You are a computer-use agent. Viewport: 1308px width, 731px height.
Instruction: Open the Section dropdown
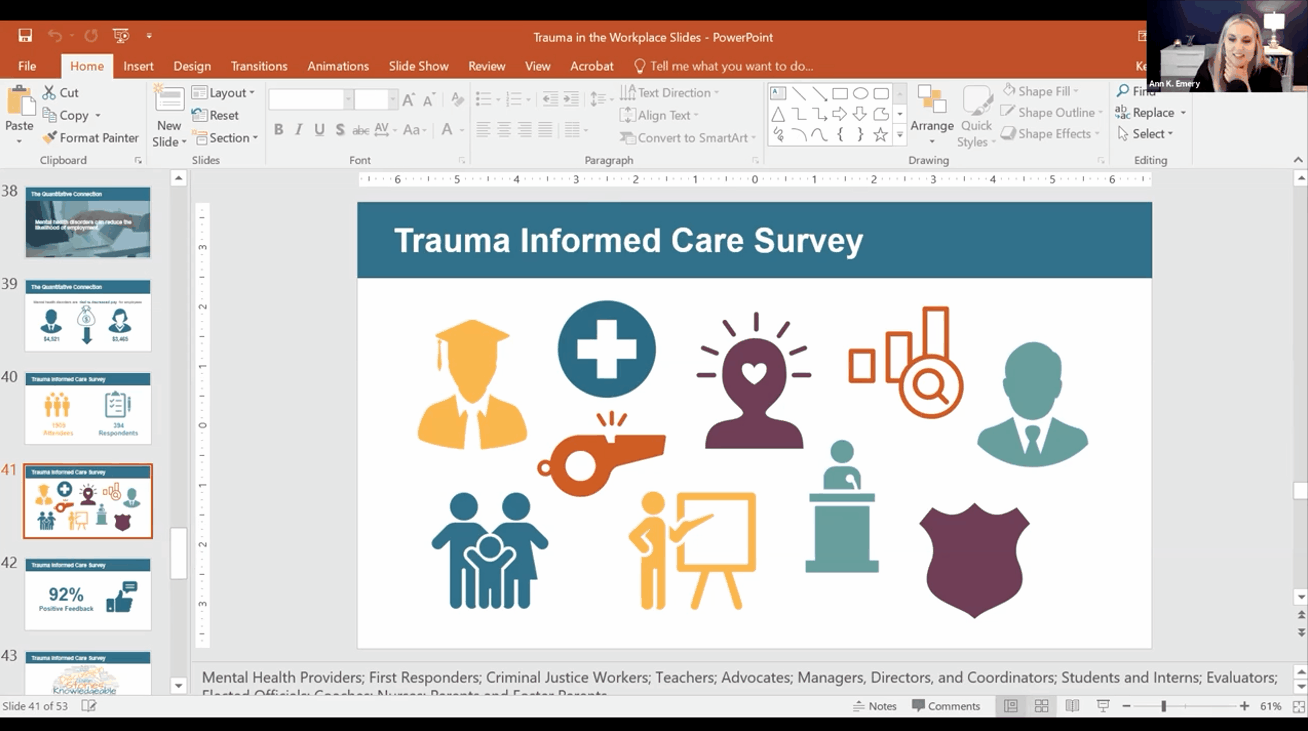tap(226, 138)
